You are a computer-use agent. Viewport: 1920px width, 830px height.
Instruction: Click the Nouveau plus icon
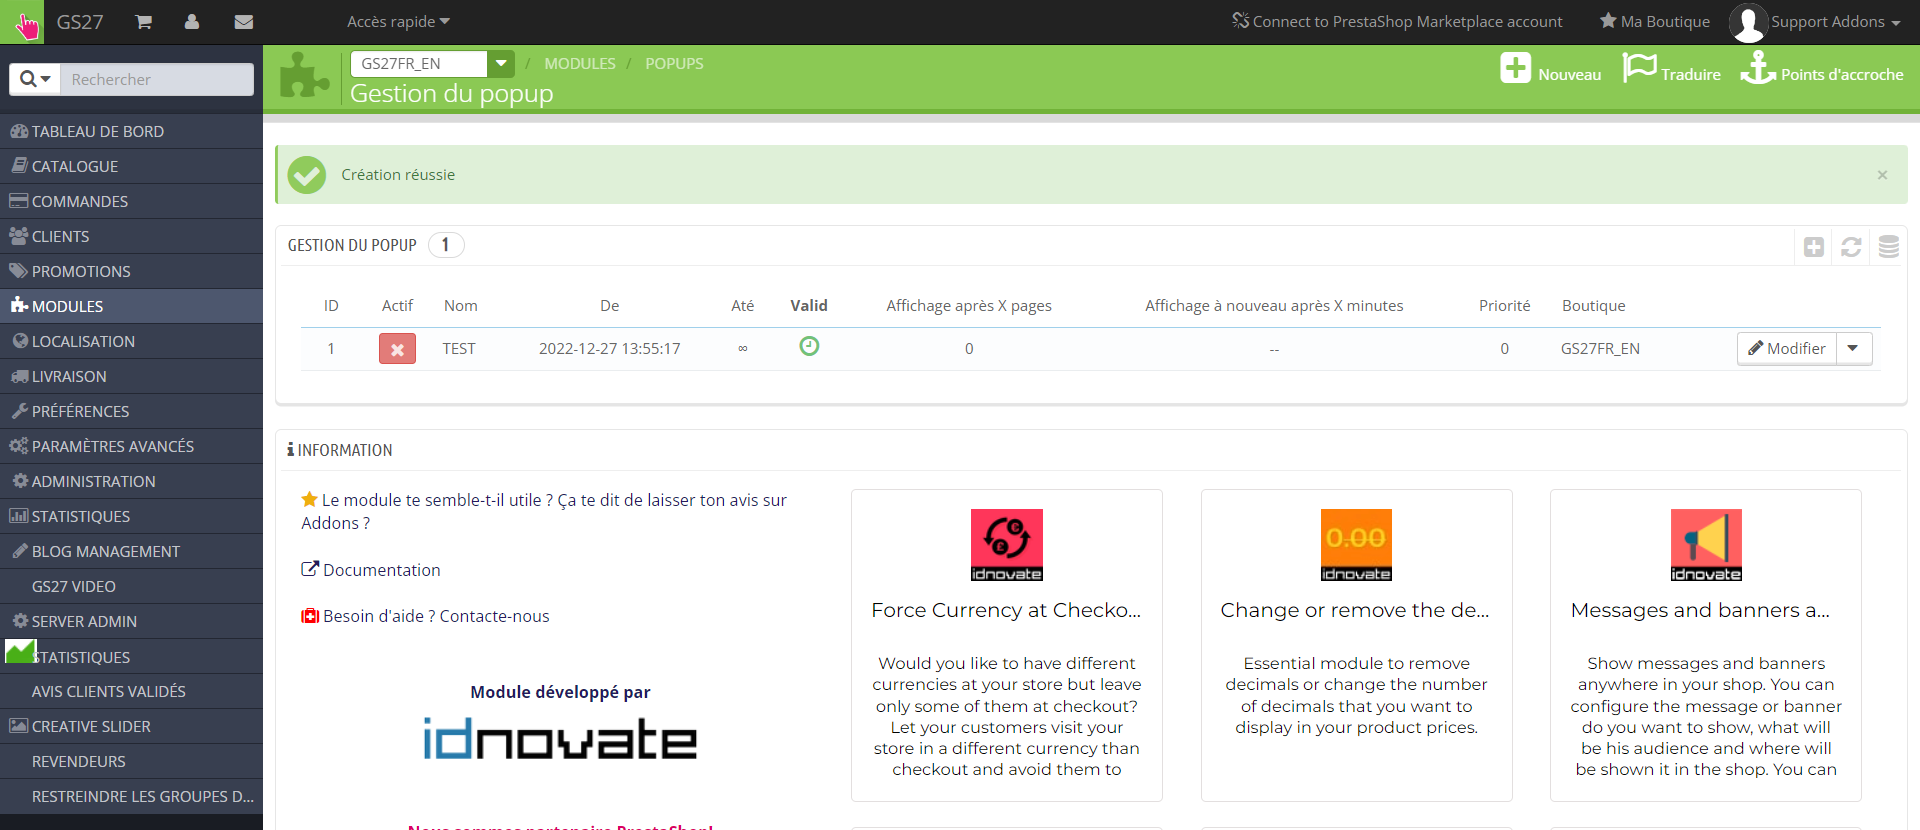pos(1516,68)
